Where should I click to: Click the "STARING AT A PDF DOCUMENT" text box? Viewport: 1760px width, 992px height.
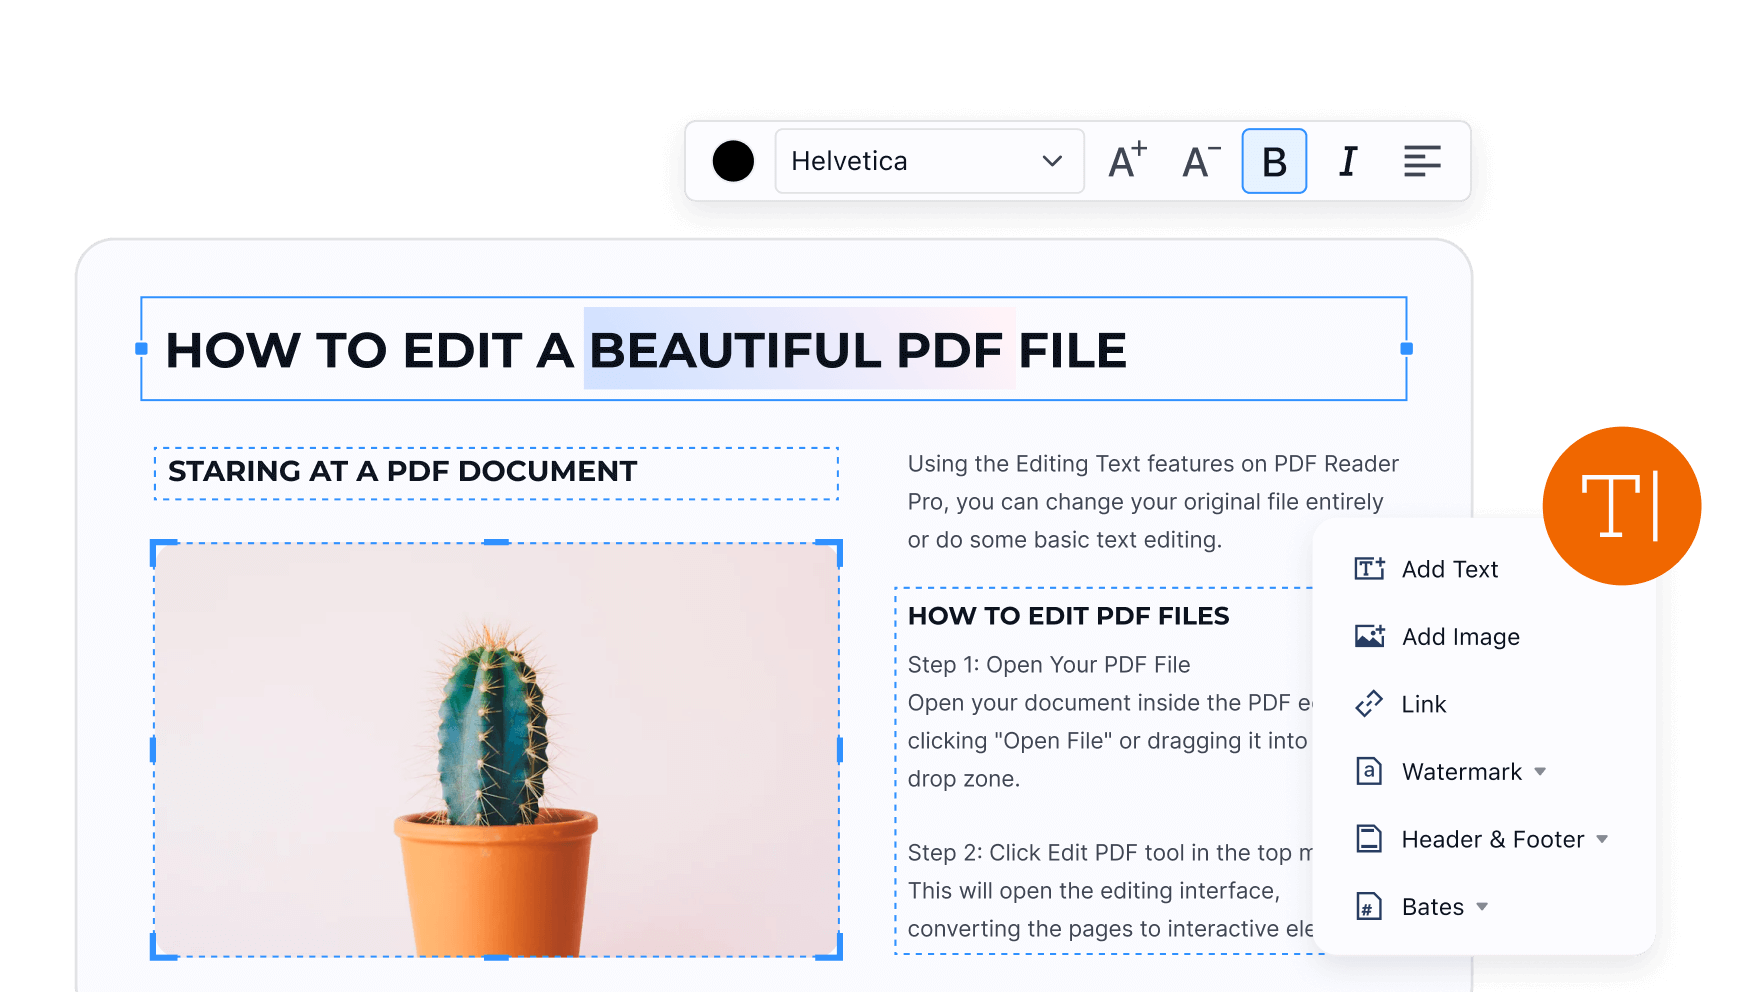[496, 472]
